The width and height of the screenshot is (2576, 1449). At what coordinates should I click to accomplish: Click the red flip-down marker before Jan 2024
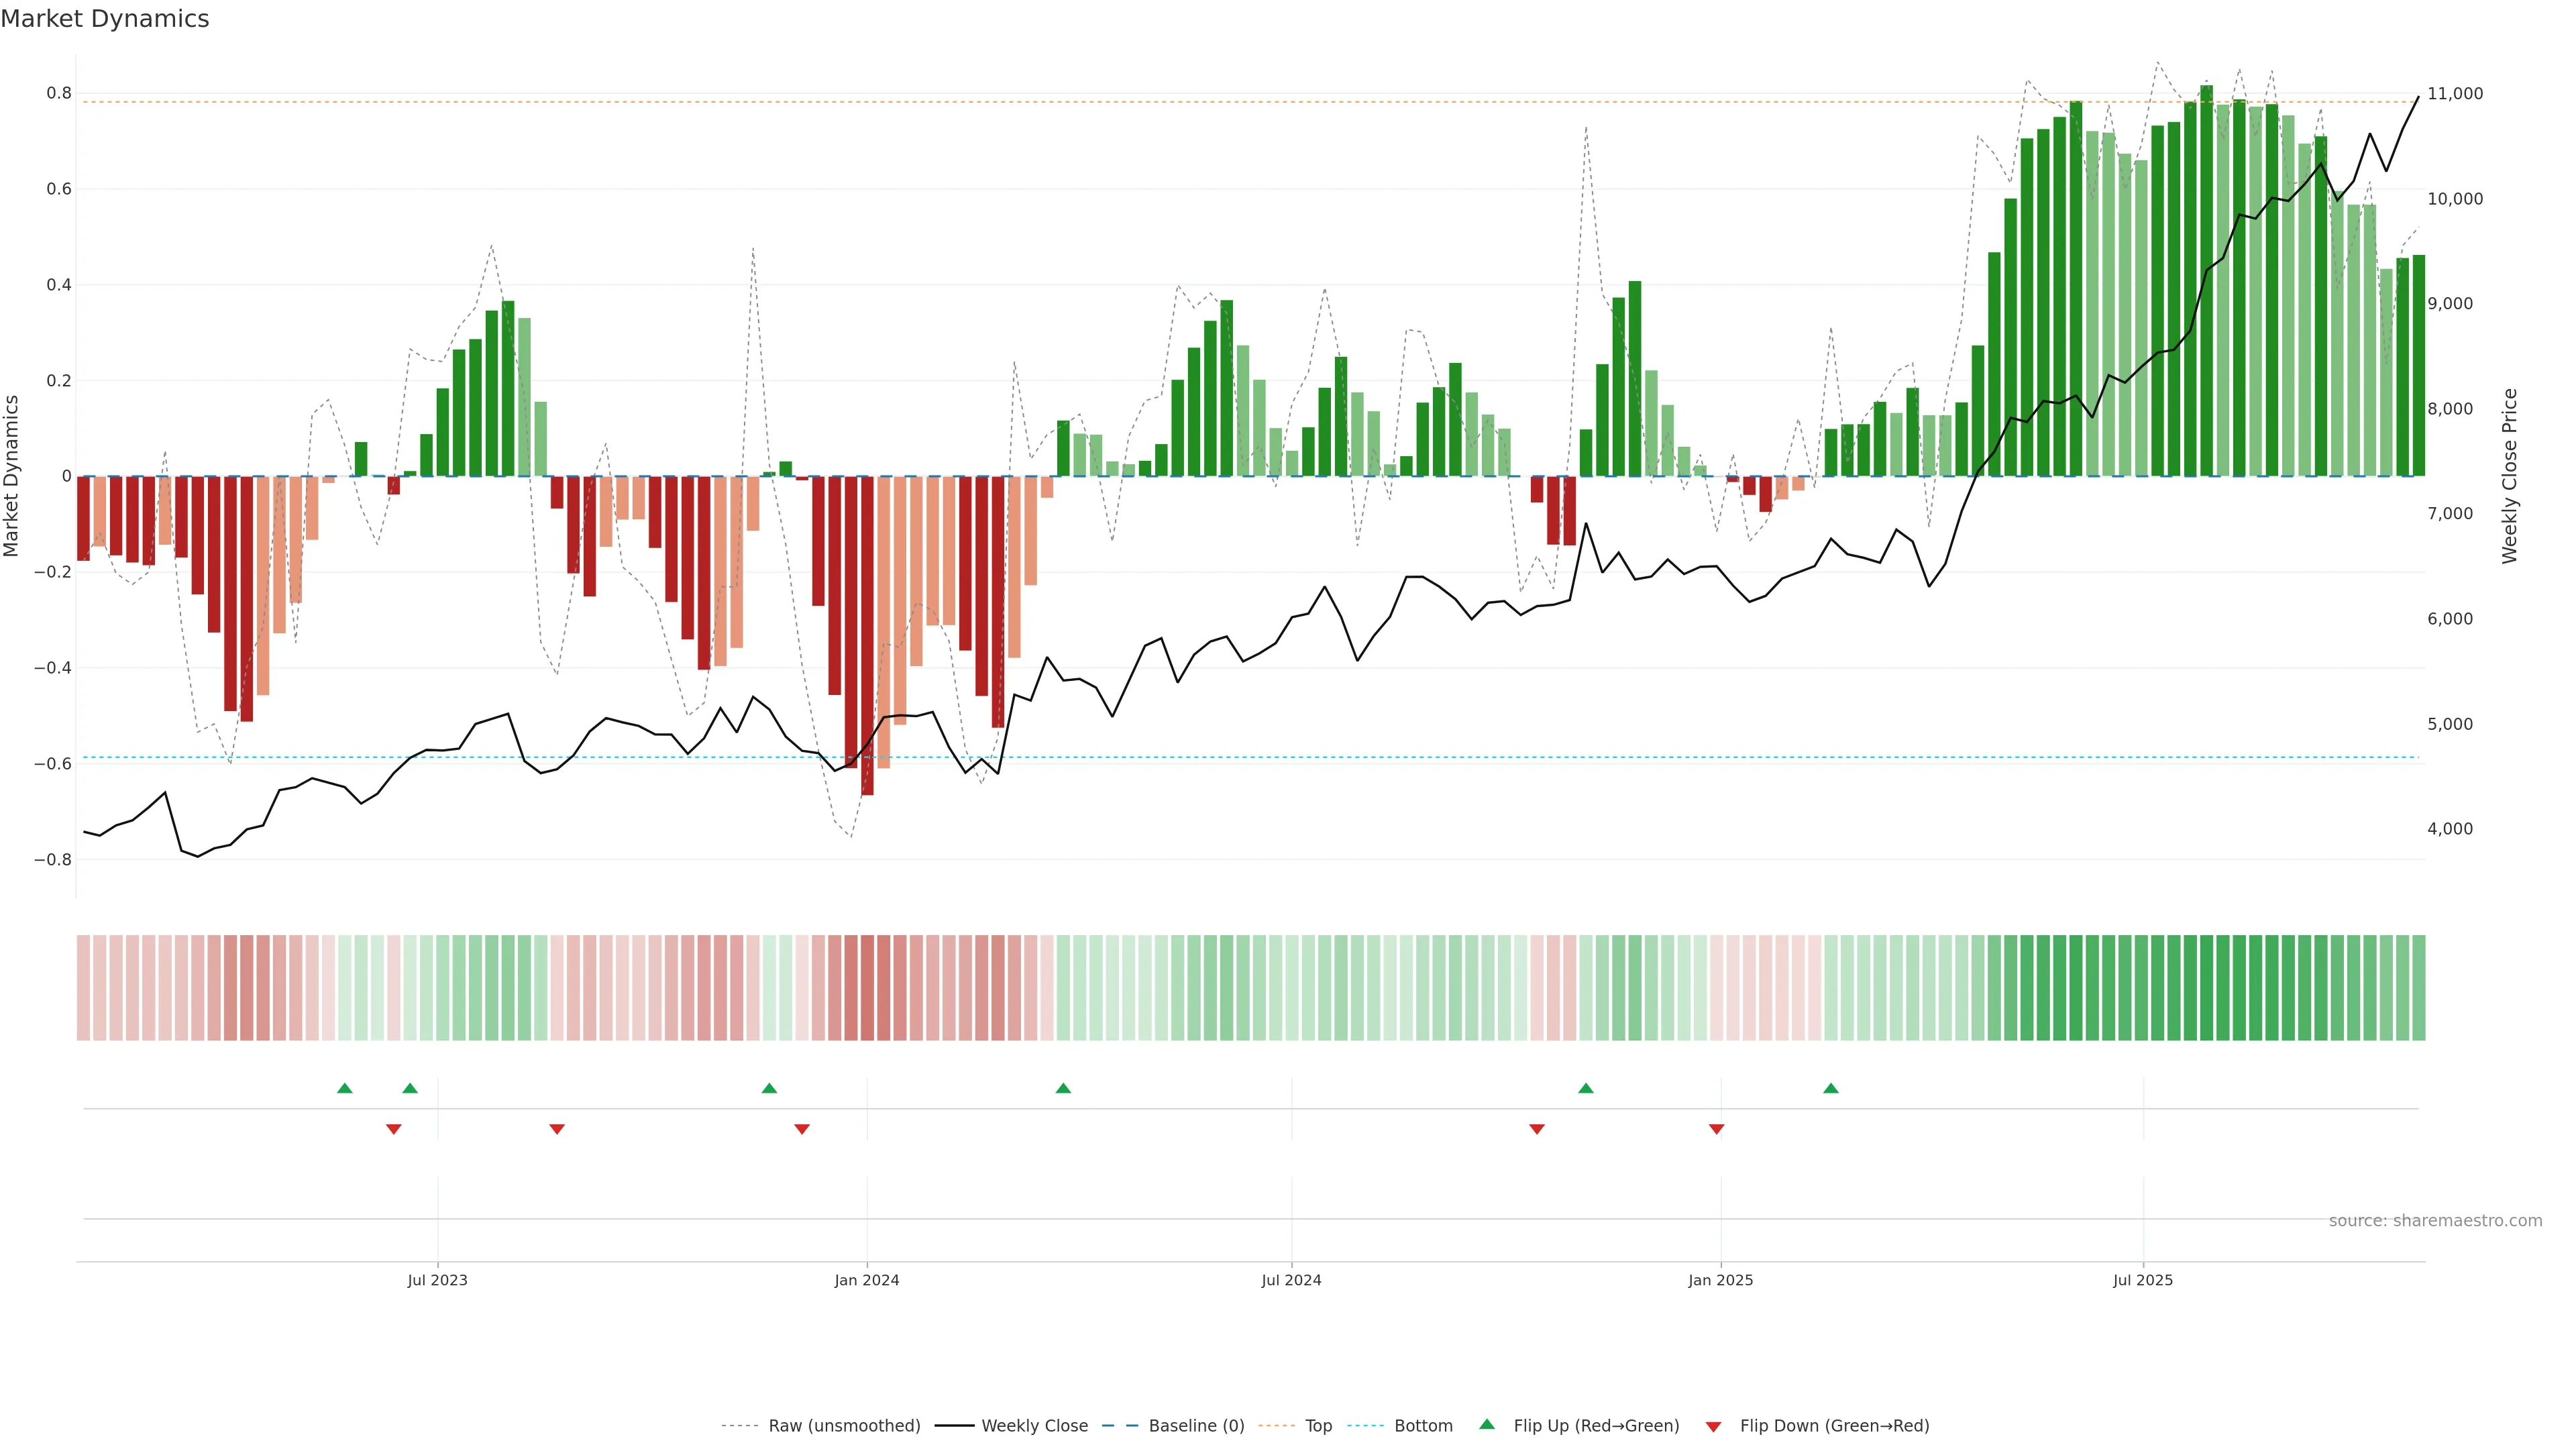(x=801, y=1129)
